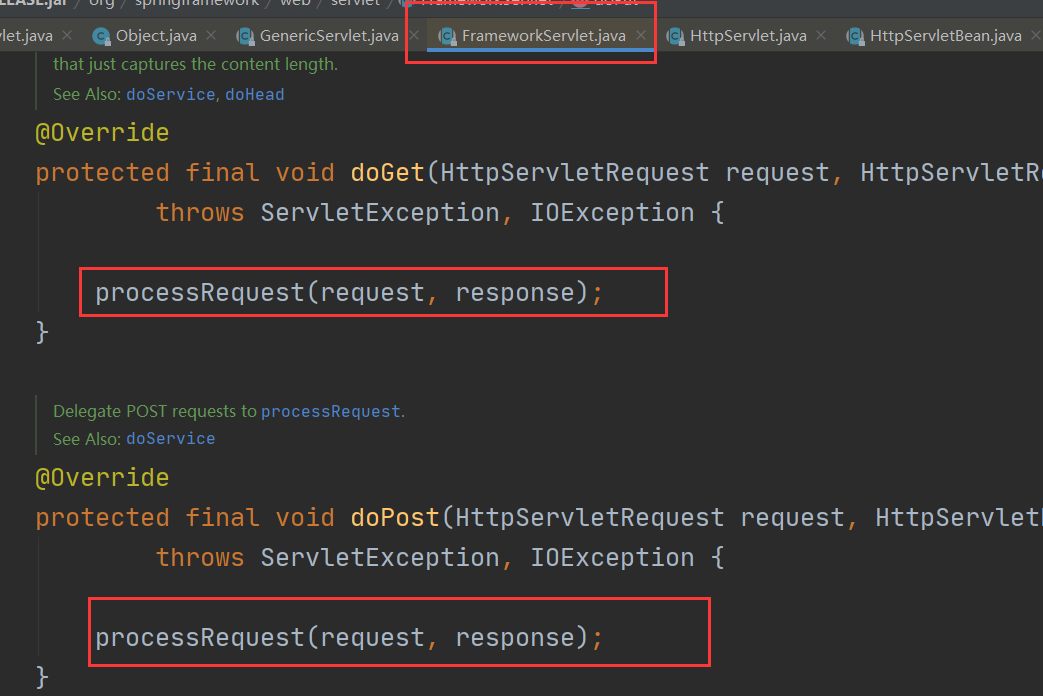The width and height of the screenshot is (1043, 696).
Task: Click the @Override annotation above doGet
Action: coord(102,133)
